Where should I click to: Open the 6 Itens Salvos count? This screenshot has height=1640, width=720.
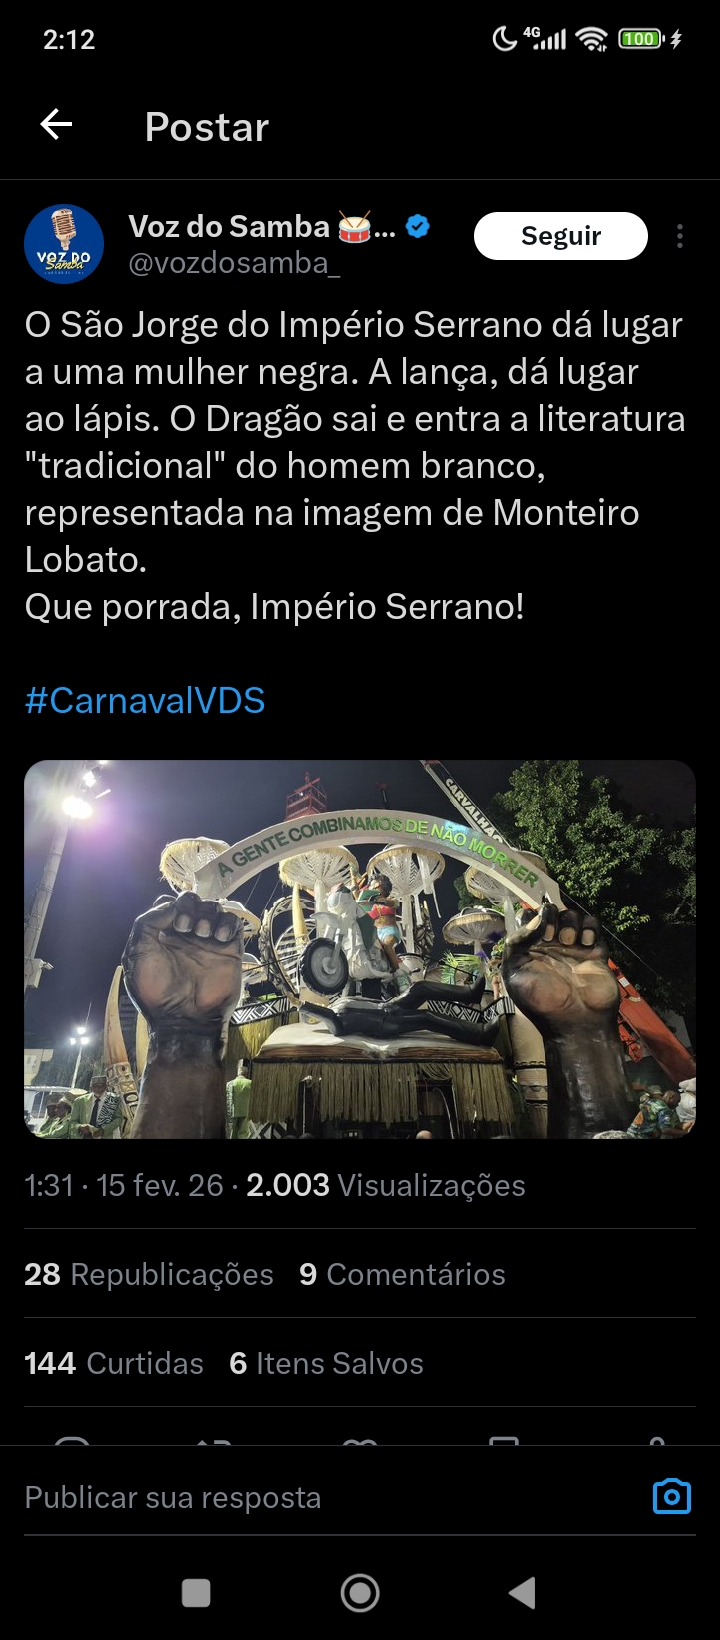click(x=326, y=1363)
